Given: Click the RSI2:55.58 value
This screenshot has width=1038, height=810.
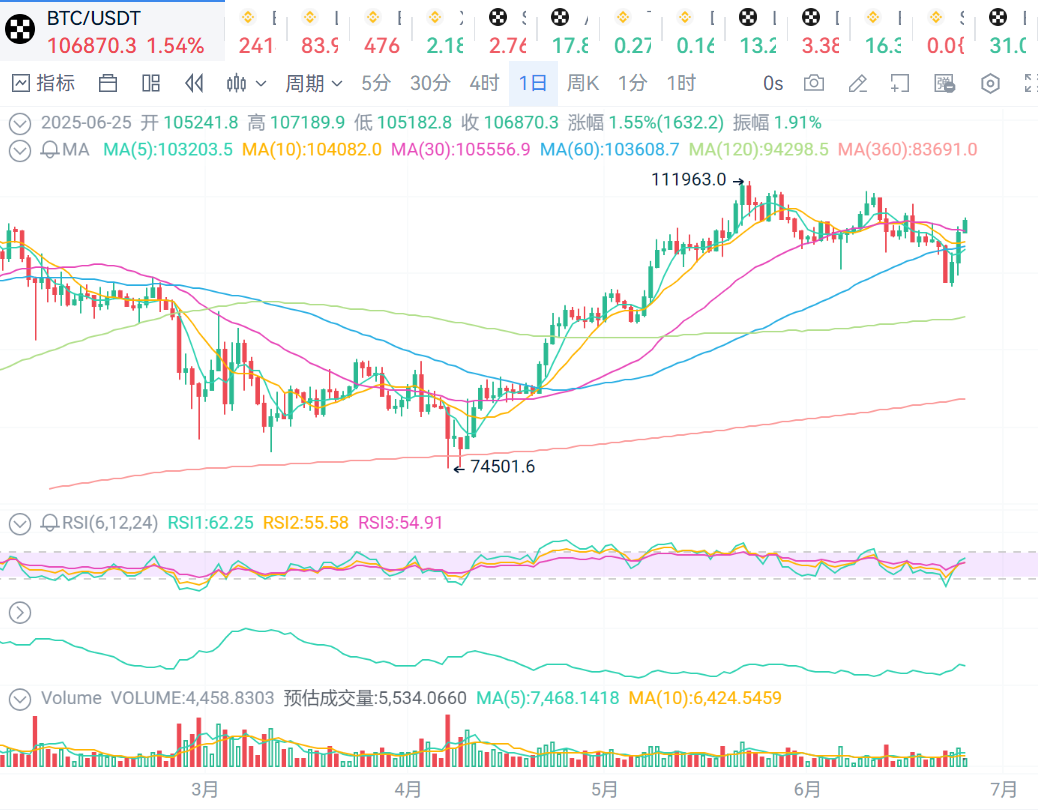Looking at the screenshot, I should 306,523.
